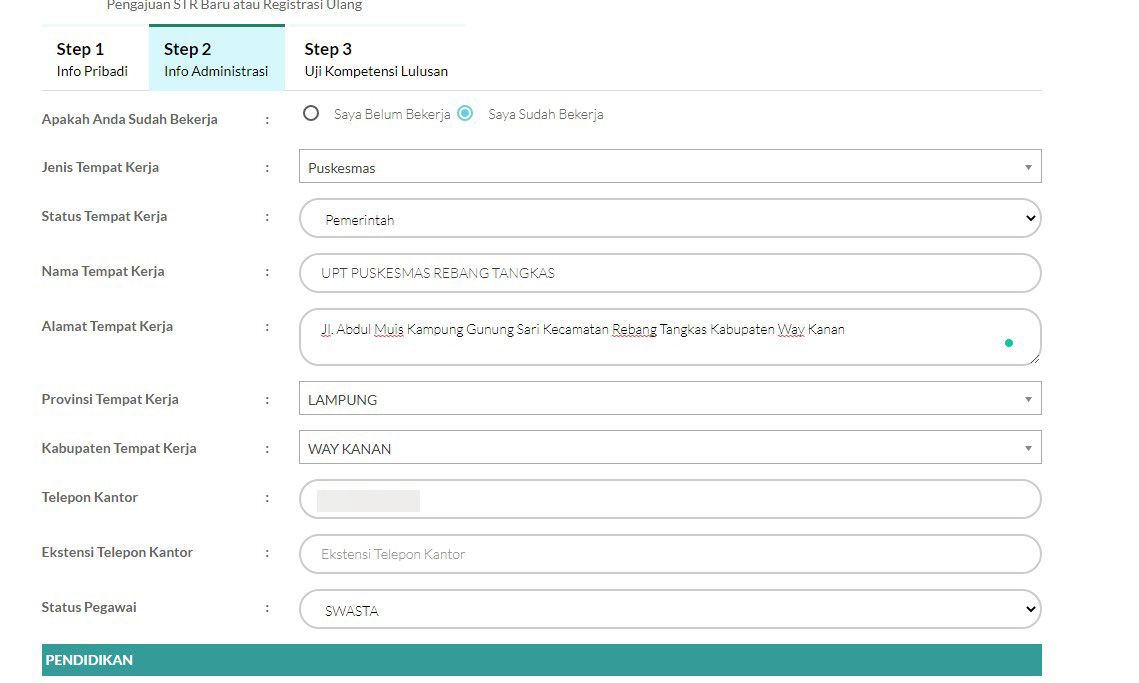Open the Kabupaten Tempat Kerja dropdown showing WAY KANAN
The height and width of the screenshot is (683, 1139).
[670, 447]
